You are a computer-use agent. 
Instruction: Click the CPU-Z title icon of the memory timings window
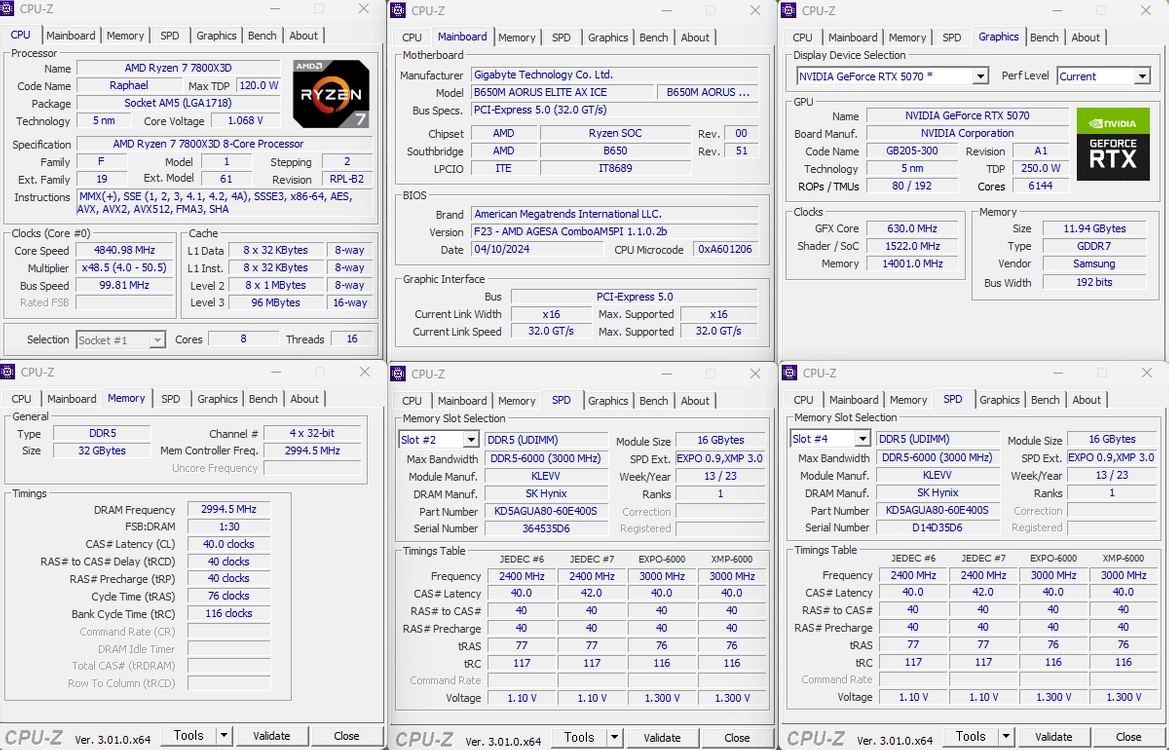8,371
